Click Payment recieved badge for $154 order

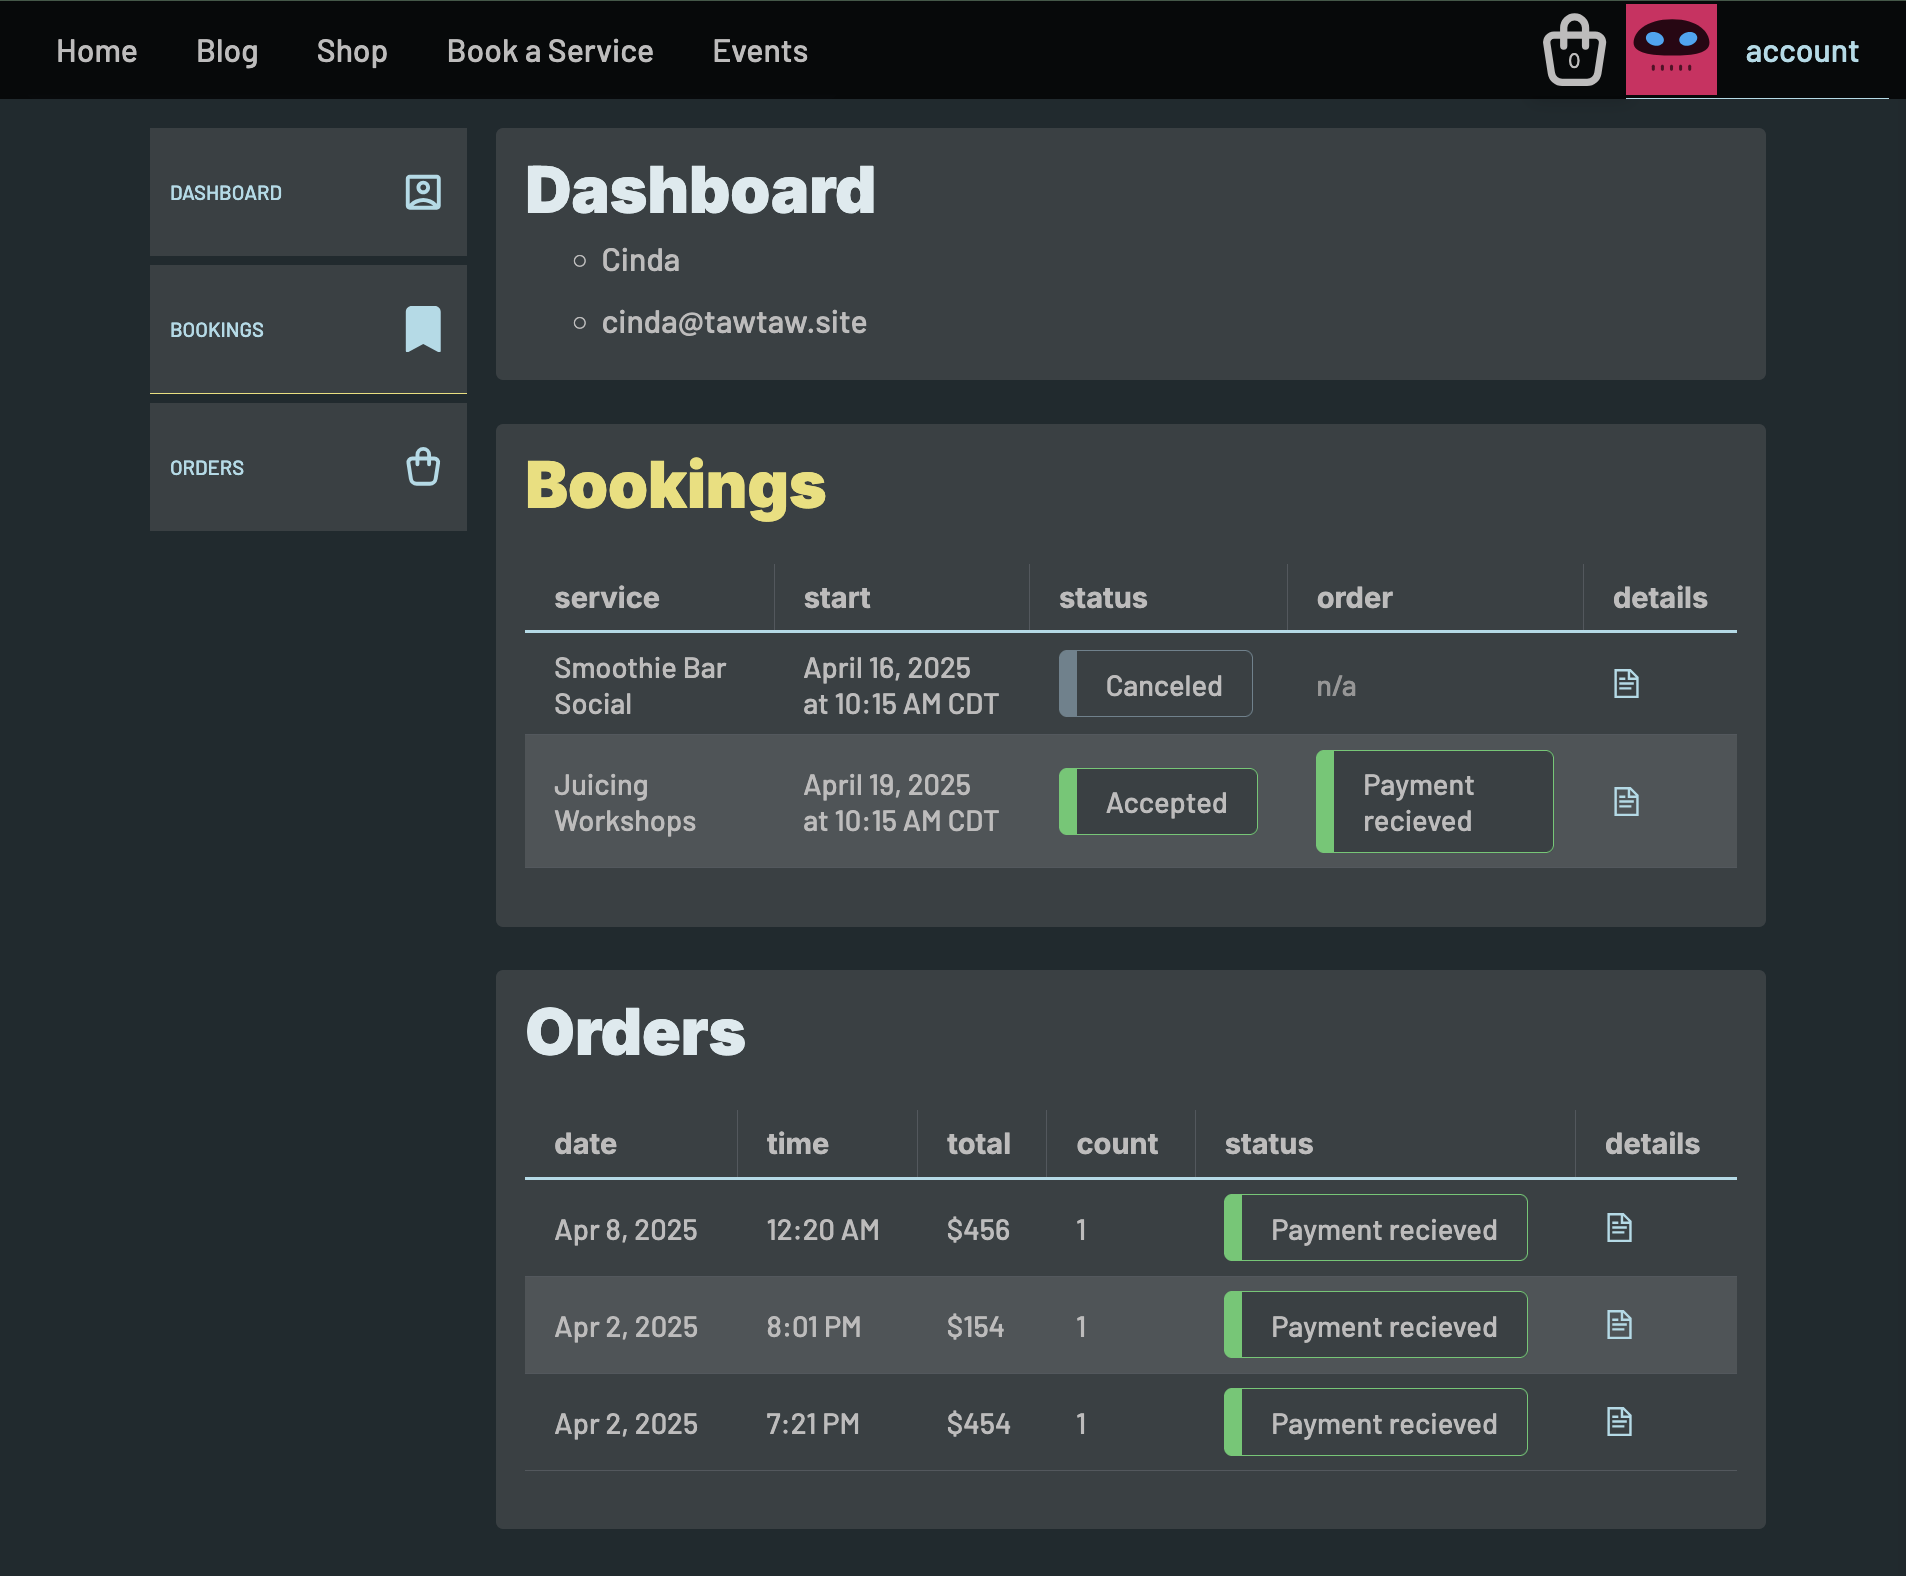(1376, 1325)
